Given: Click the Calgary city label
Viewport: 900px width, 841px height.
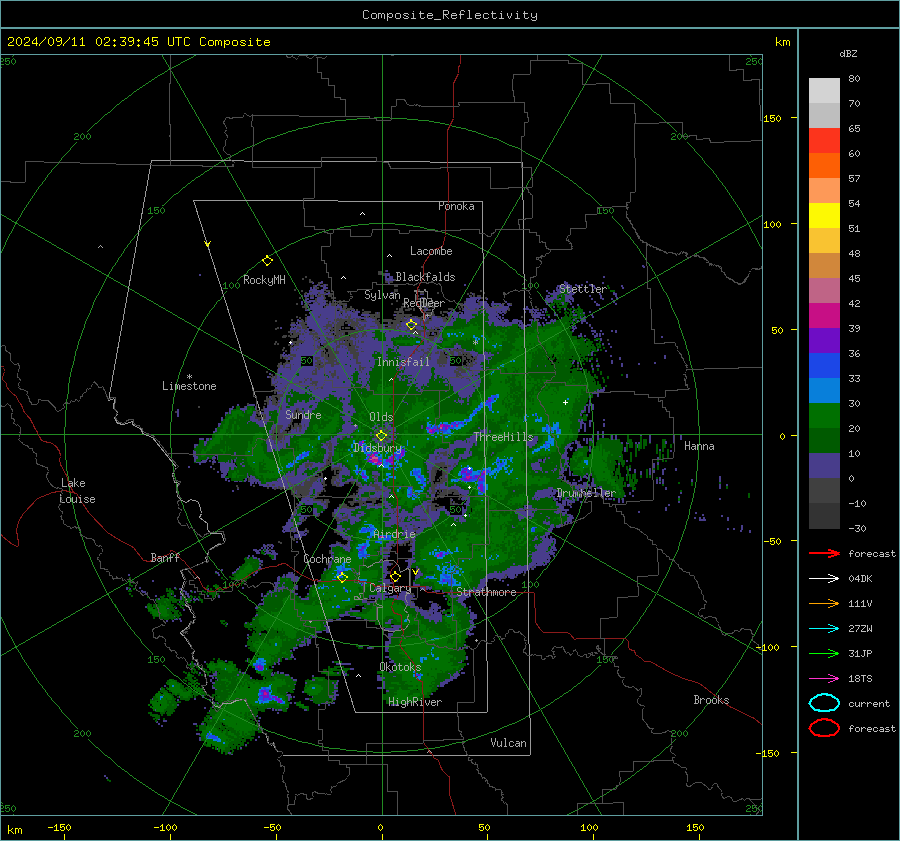Looking at the screenshot, I should (x=390, y=588).
